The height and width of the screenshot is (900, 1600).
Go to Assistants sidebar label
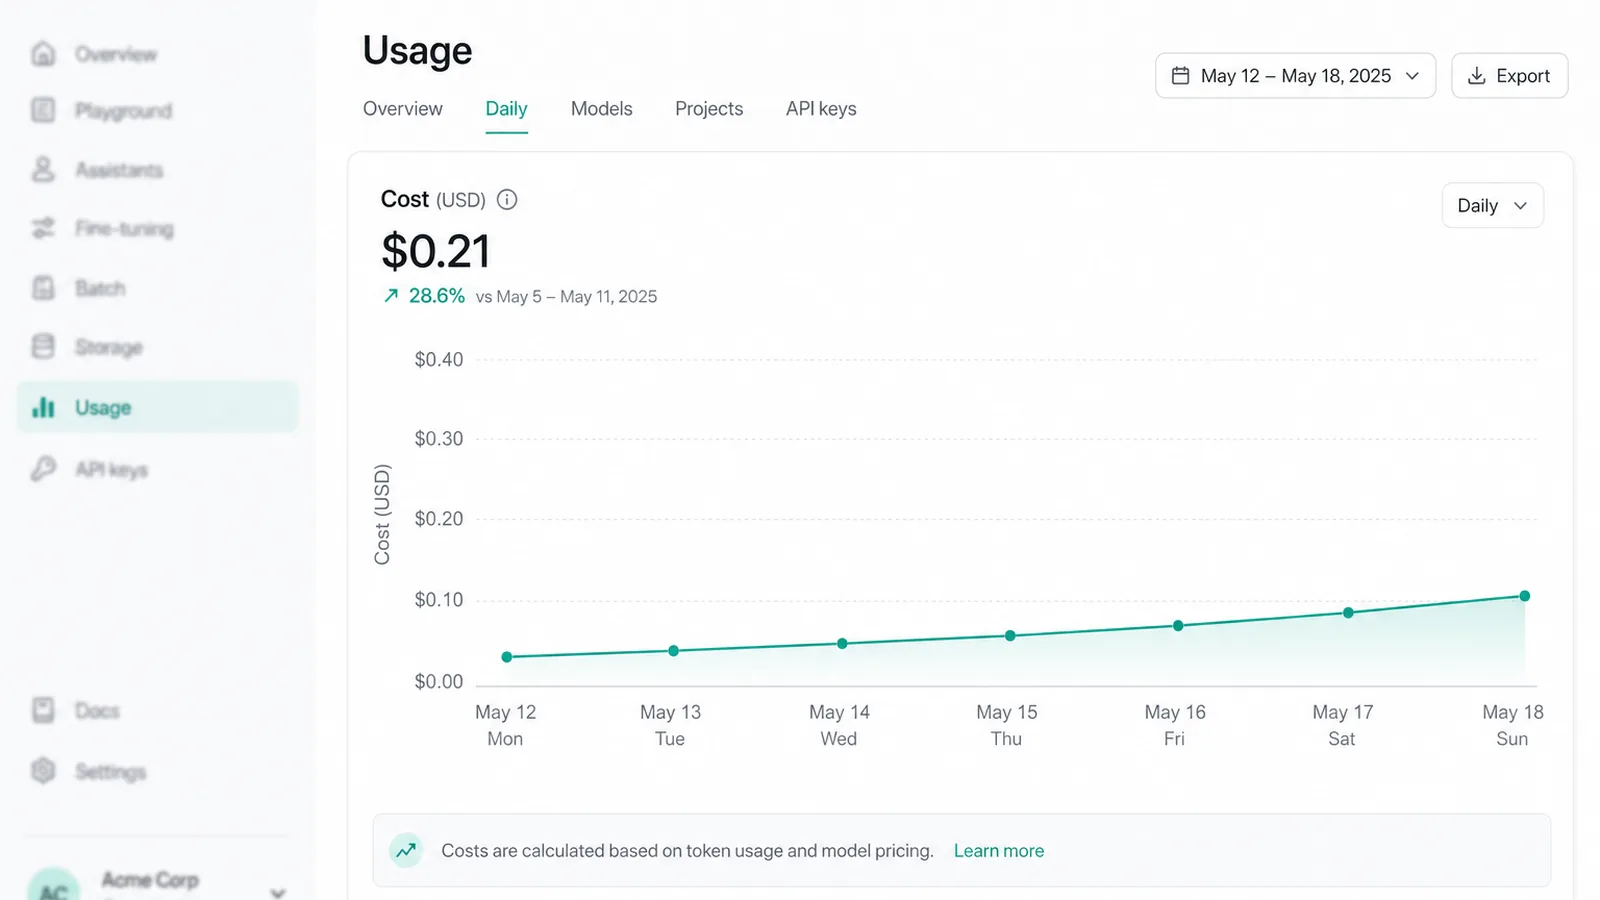click(119, 170)
